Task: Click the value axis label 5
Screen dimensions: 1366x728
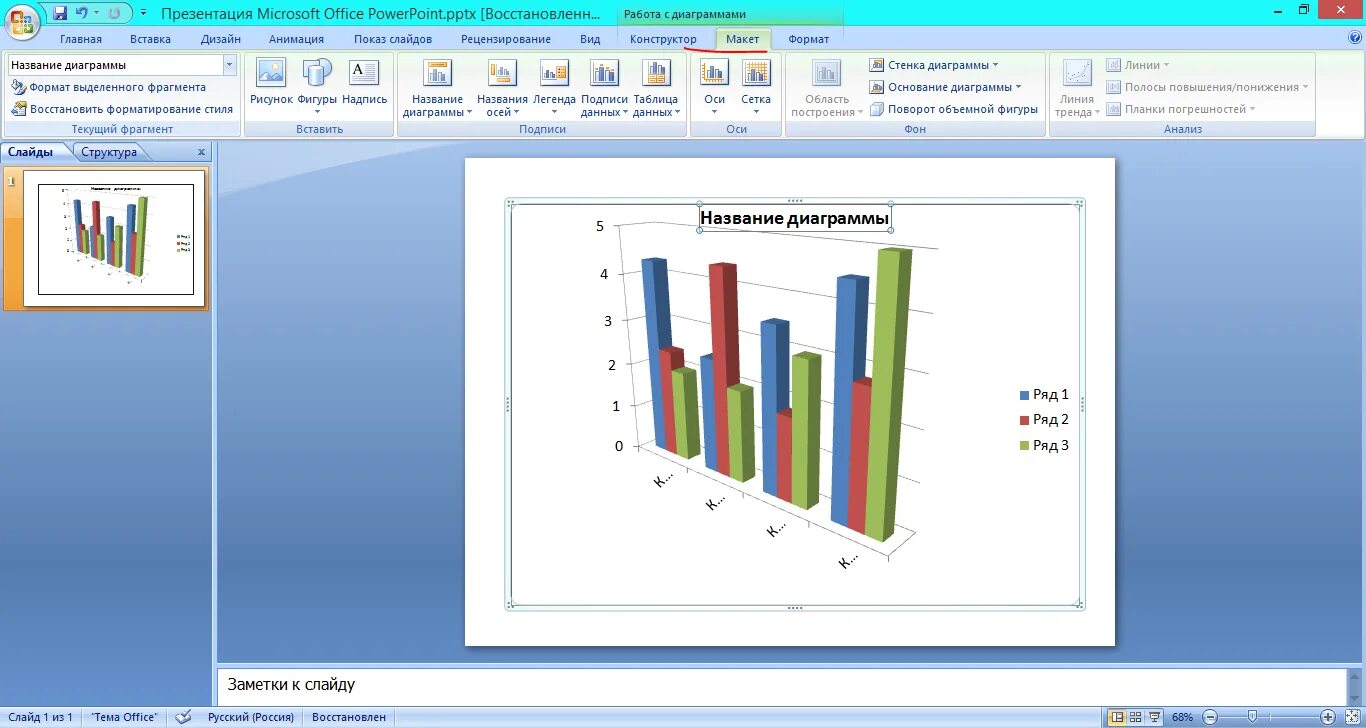Action: click(600, 226)
